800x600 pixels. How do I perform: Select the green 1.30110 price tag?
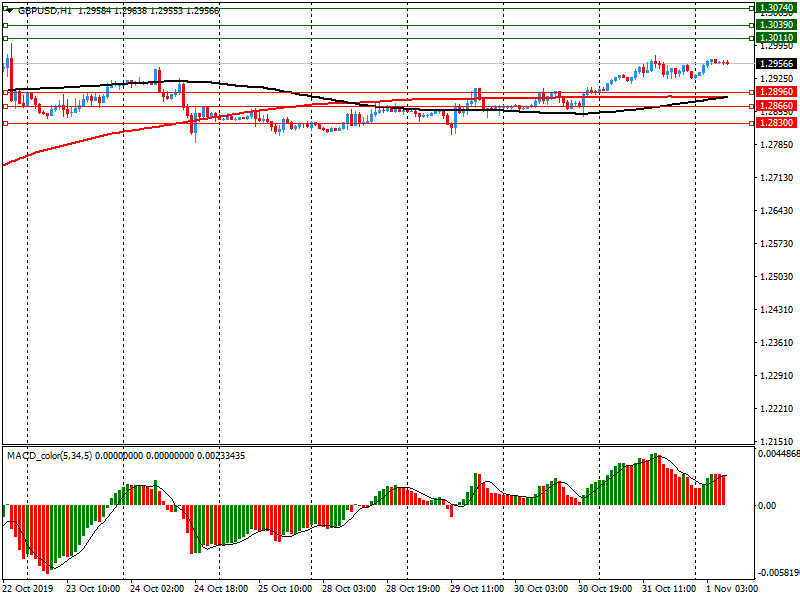click(x=776, y=38)
